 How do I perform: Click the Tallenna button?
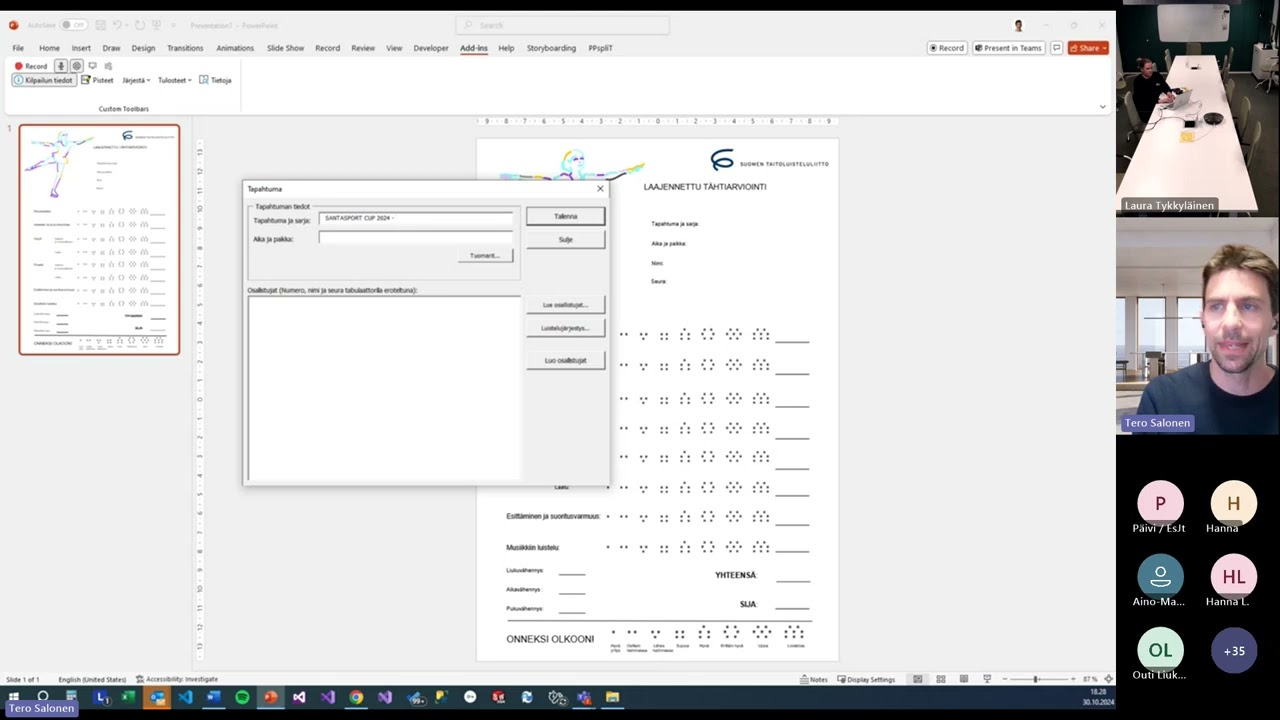pyautogui.click(x=565, y=216)
